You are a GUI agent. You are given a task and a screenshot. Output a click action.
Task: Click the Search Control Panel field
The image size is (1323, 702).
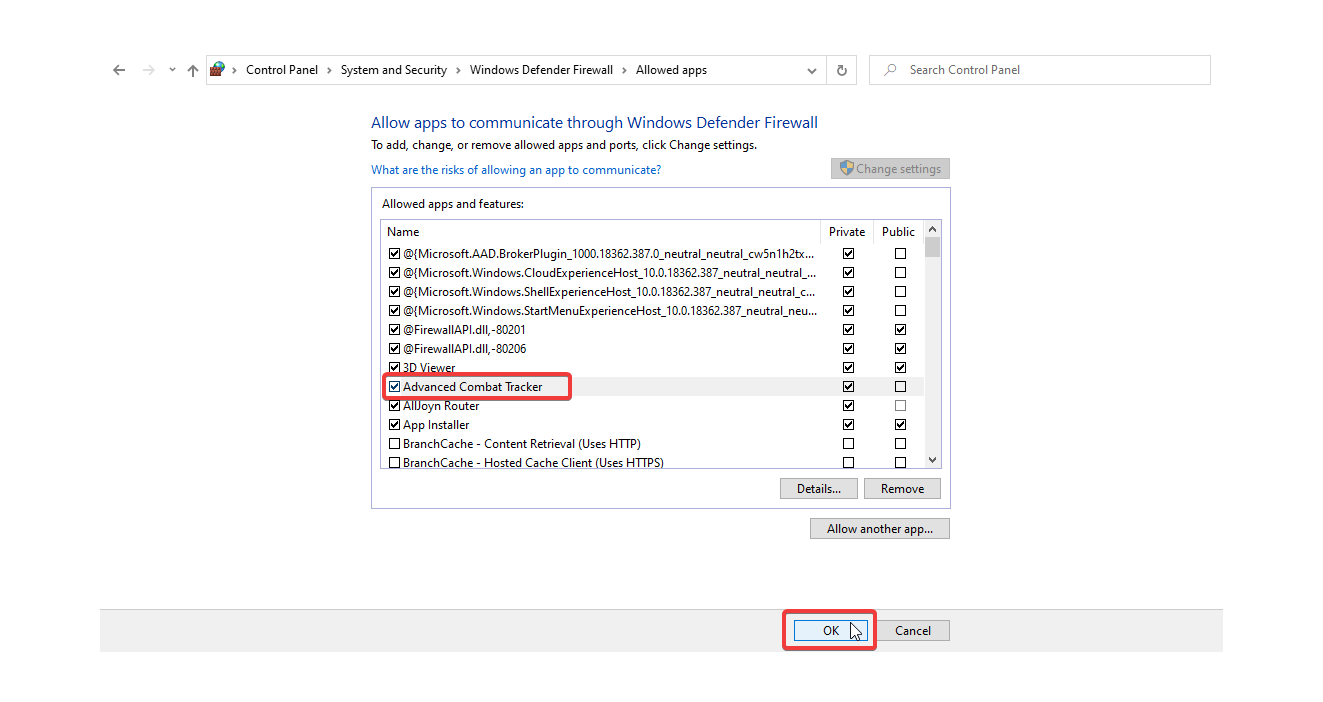1040,70
